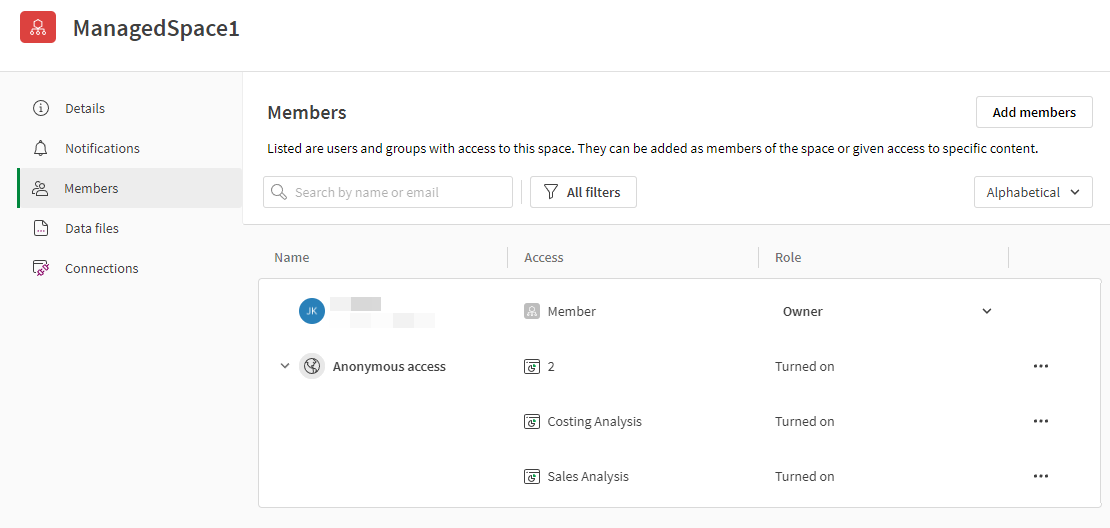Click the funnel icon on All filters
The width and height of the screenshot is (1110, 528).
tap(550, 192)
